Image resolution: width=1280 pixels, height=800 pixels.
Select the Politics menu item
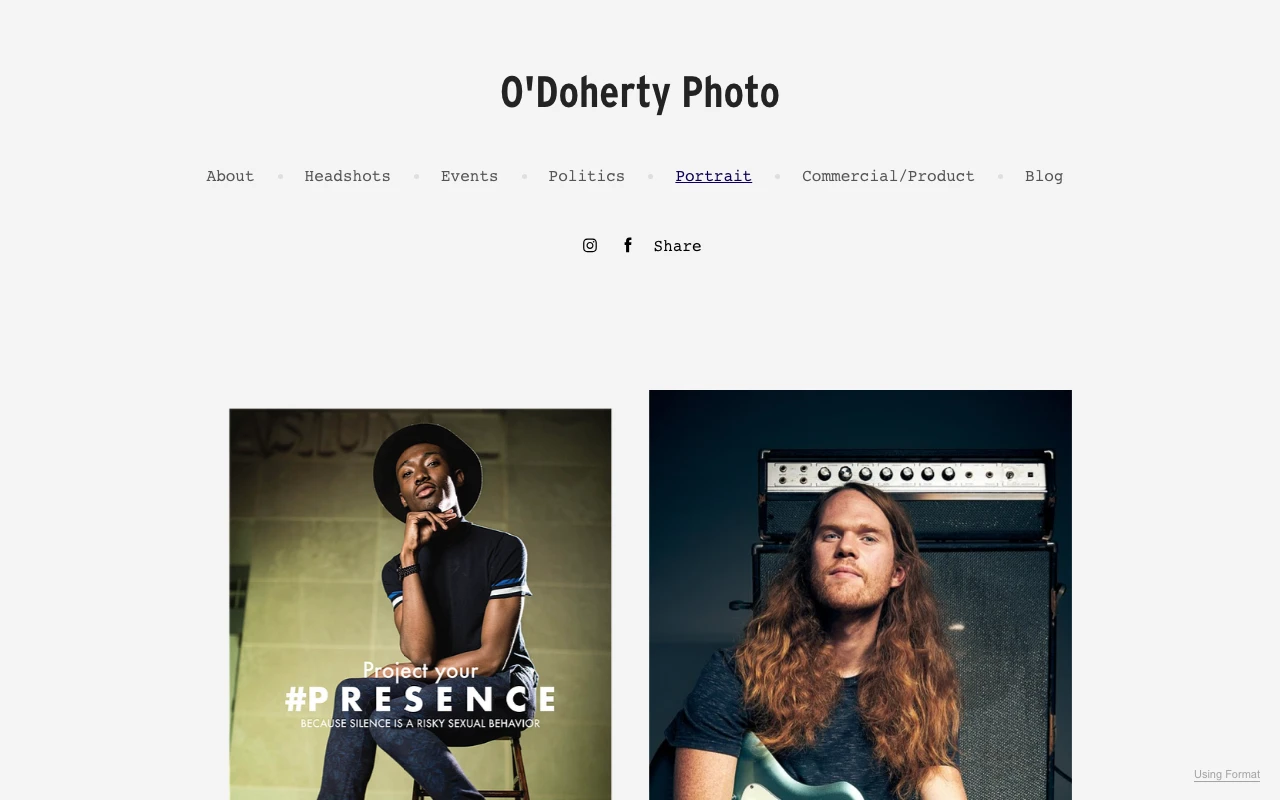[x=586, y=176]
